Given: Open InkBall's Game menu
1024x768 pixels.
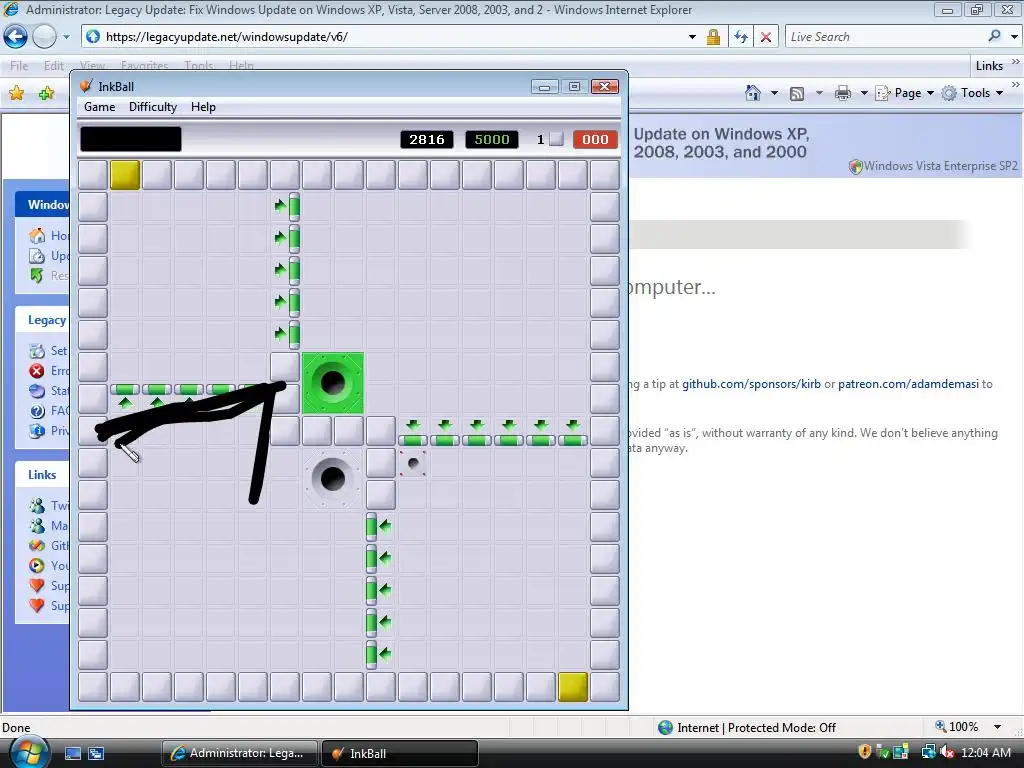Looking at the screenshot, I should pos(99,107).
